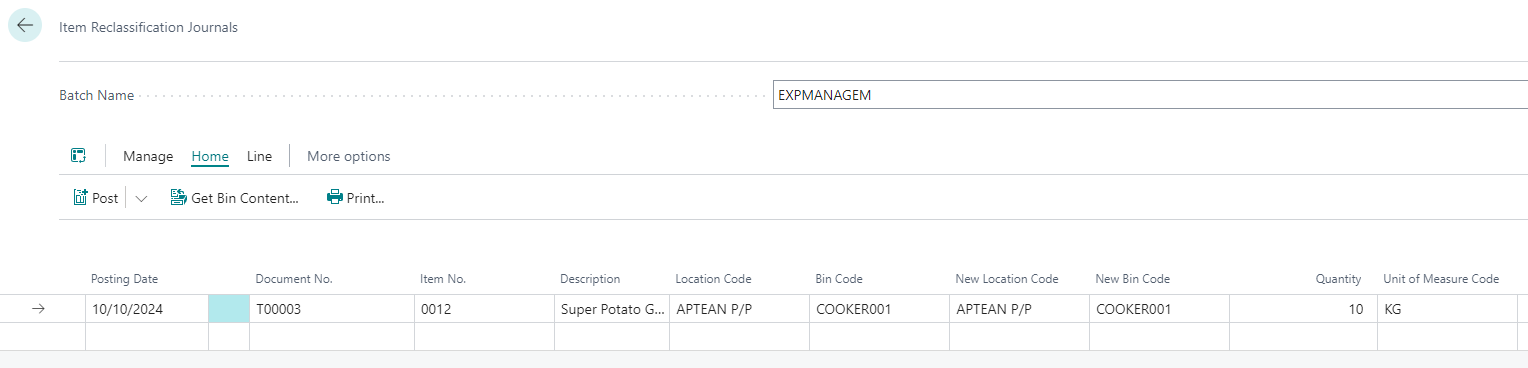1528x368 pixels.
Task: Select Item No. 0012 cell
Action: 484,309
